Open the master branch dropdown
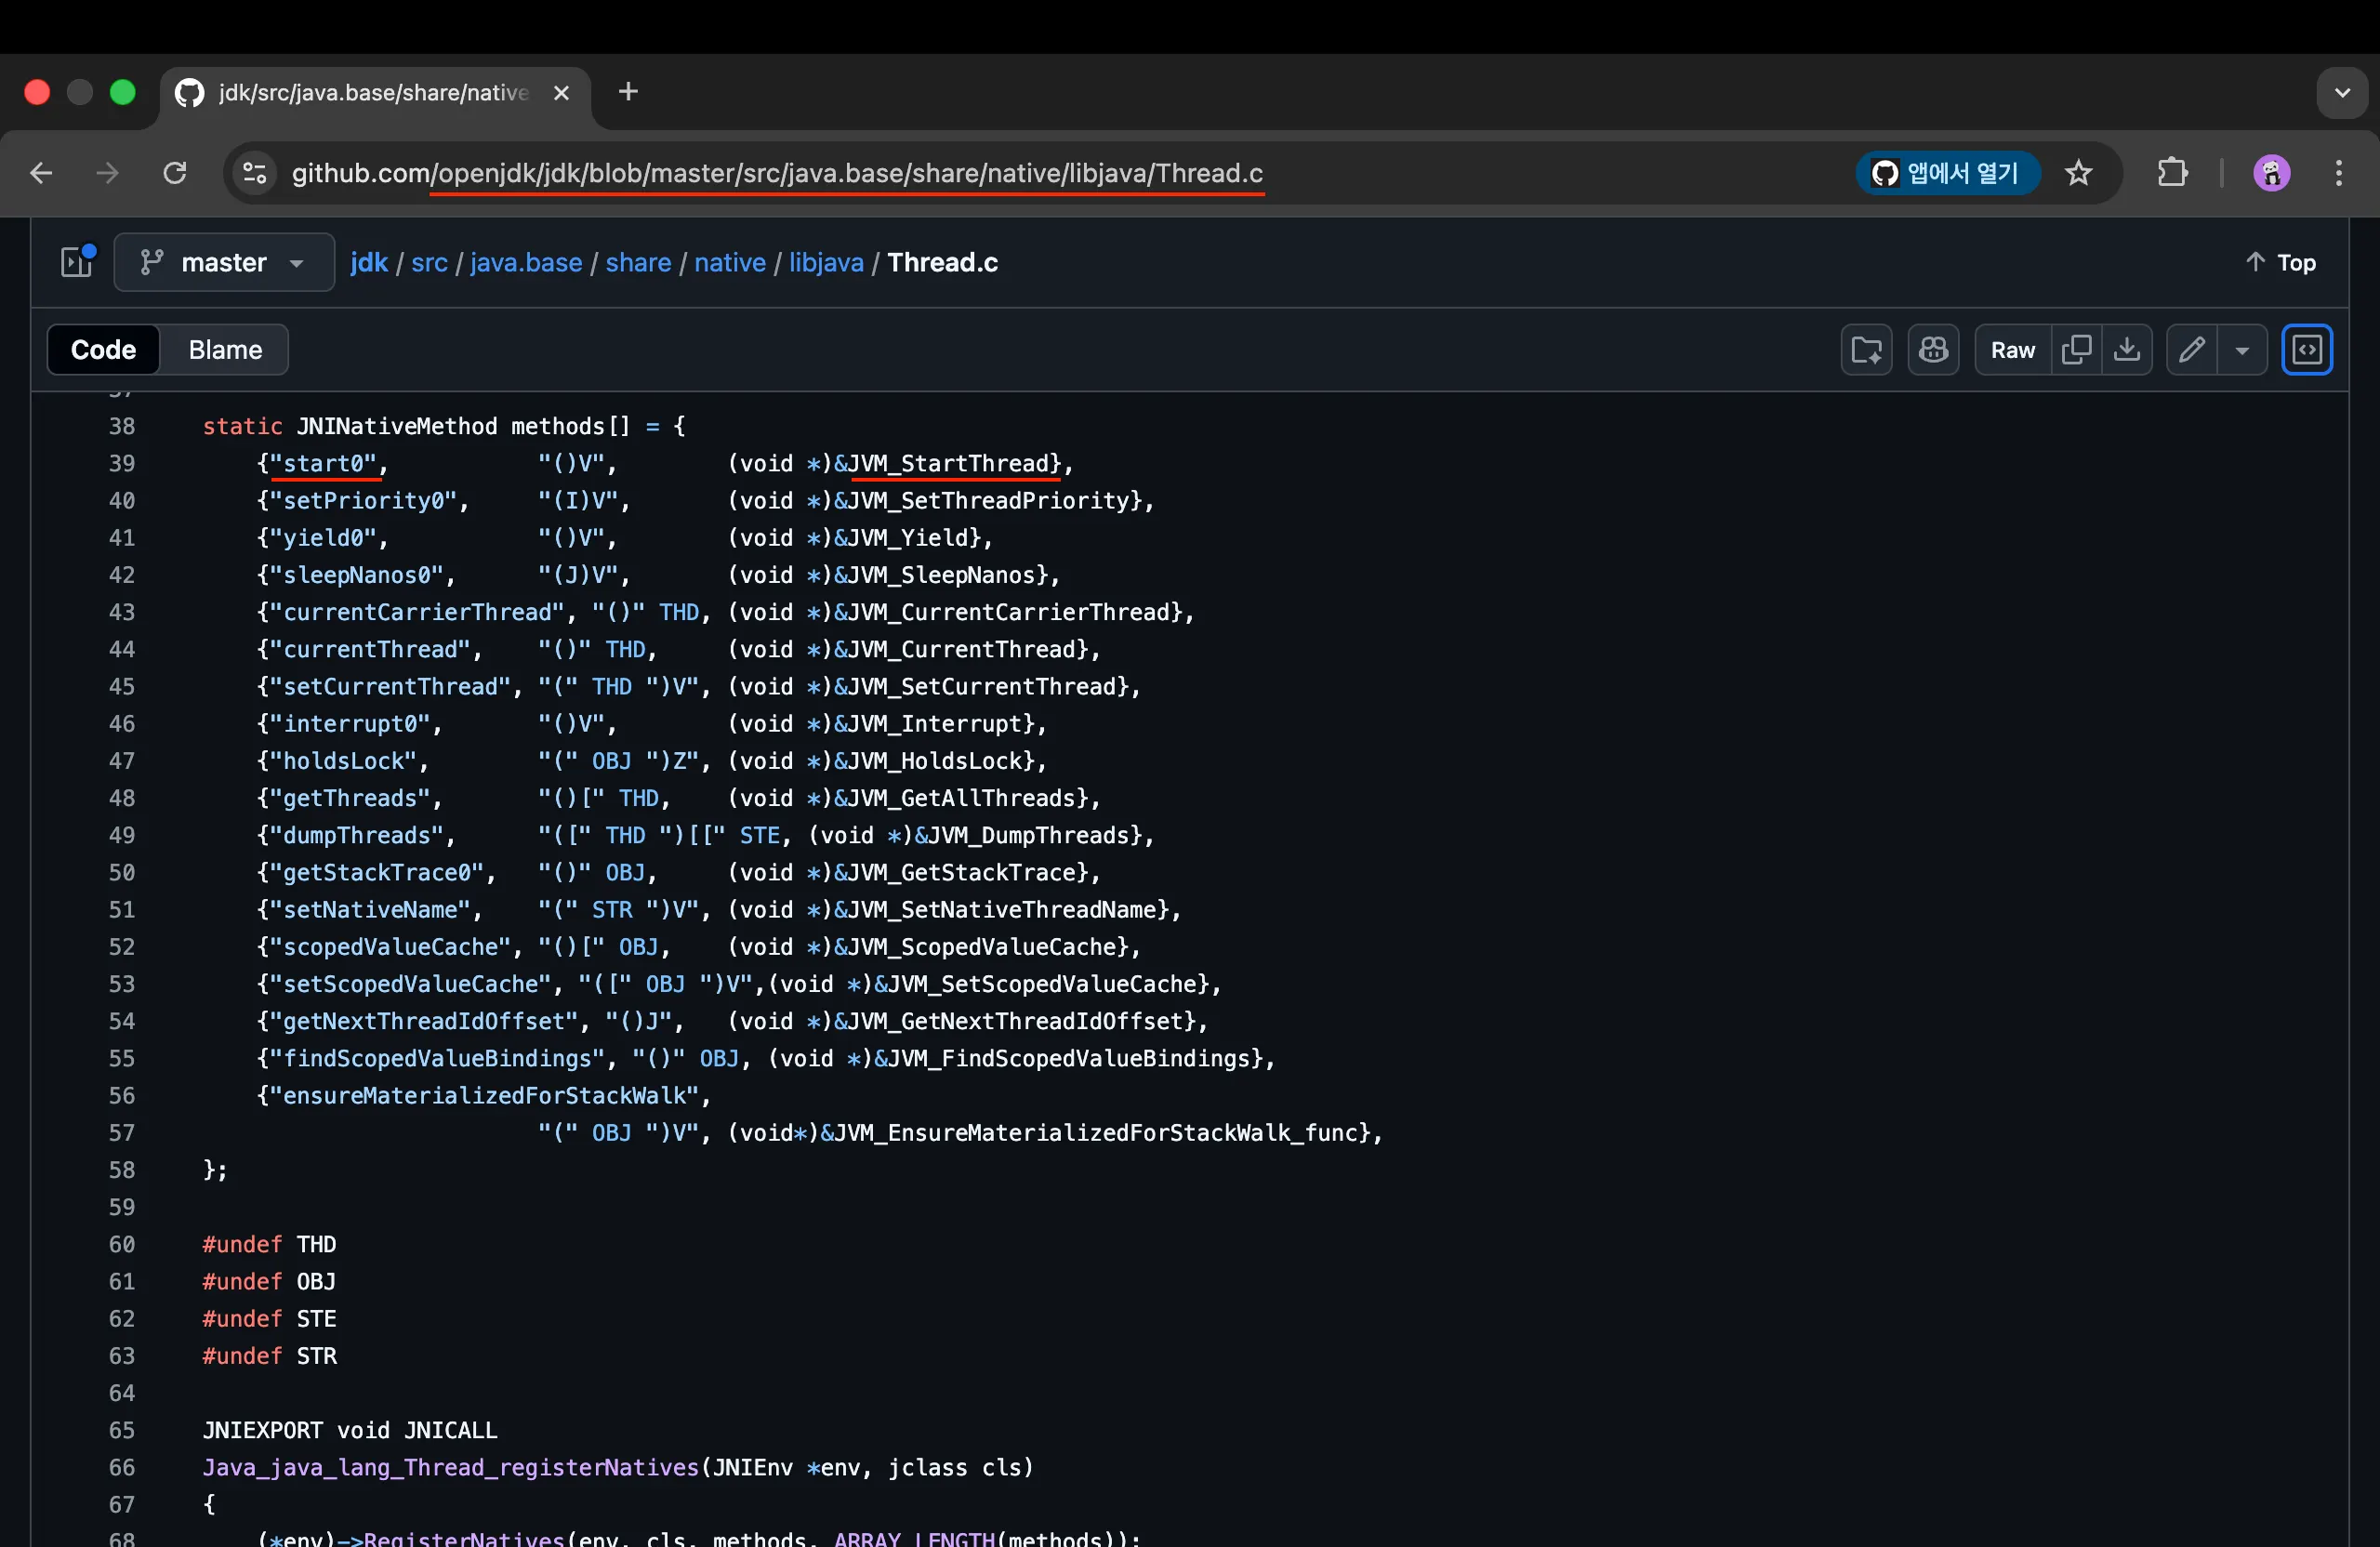 (224, 262)
